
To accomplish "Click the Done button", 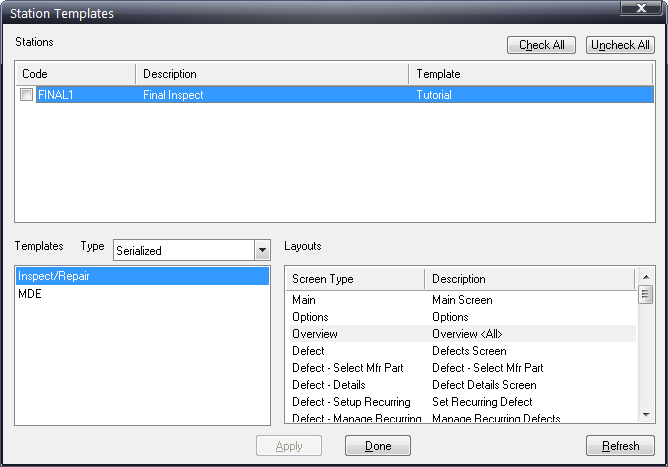I will coord(378,446).
